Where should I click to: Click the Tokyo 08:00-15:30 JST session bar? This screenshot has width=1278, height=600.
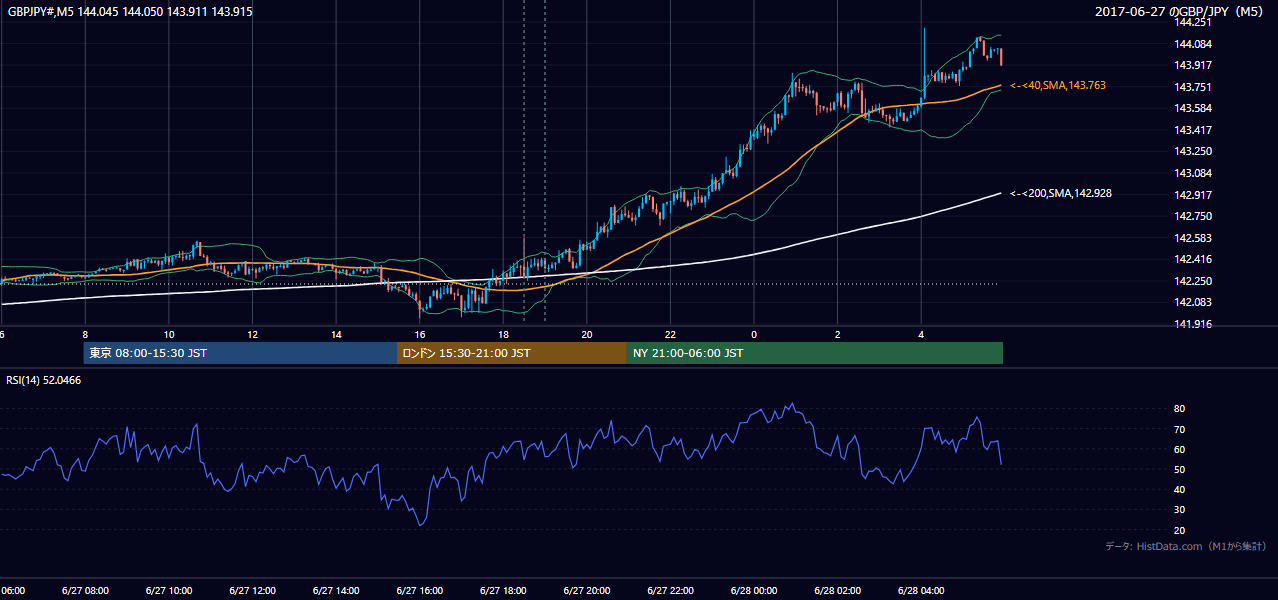point(240,353)
